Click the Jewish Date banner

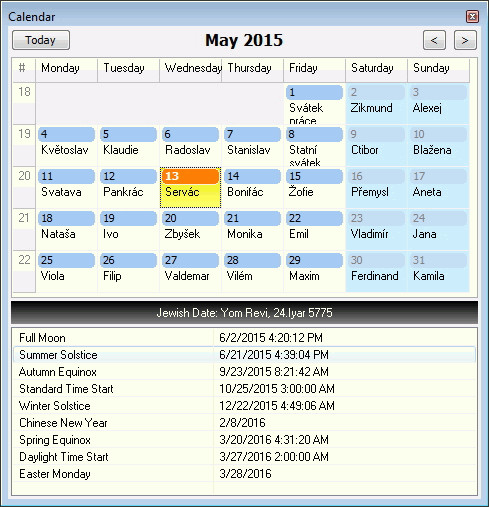(x=244, y=313)
